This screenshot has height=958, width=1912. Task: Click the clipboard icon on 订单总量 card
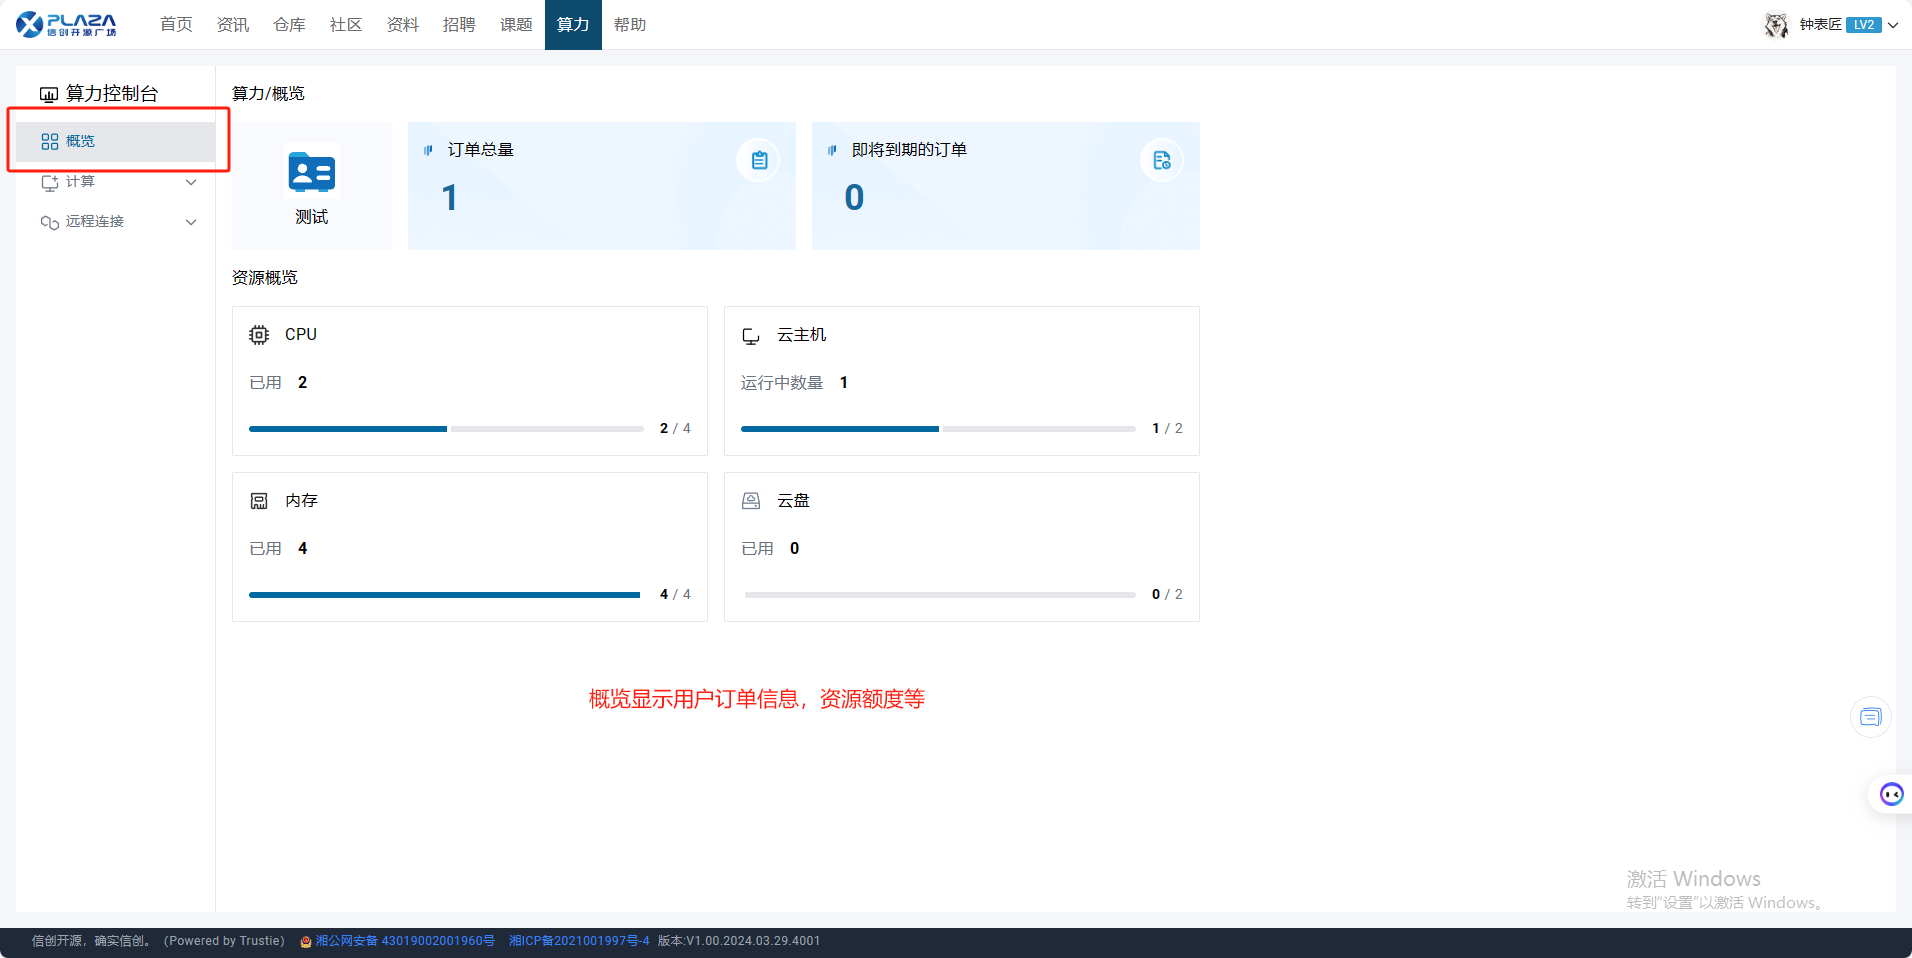[x=759, y=160]
